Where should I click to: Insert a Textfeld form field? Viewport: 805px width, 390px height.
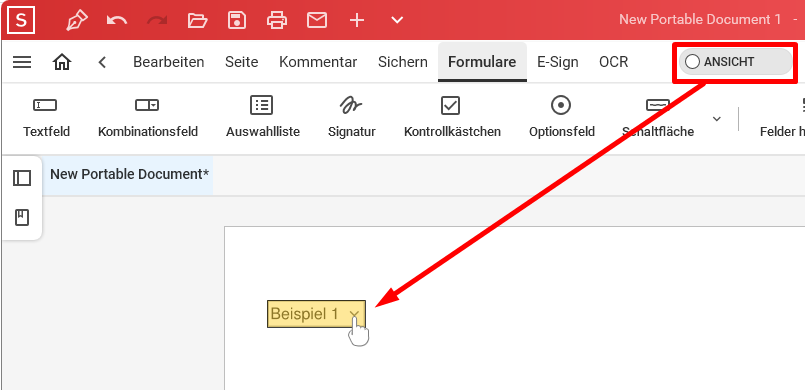click(x=46, y=118)
